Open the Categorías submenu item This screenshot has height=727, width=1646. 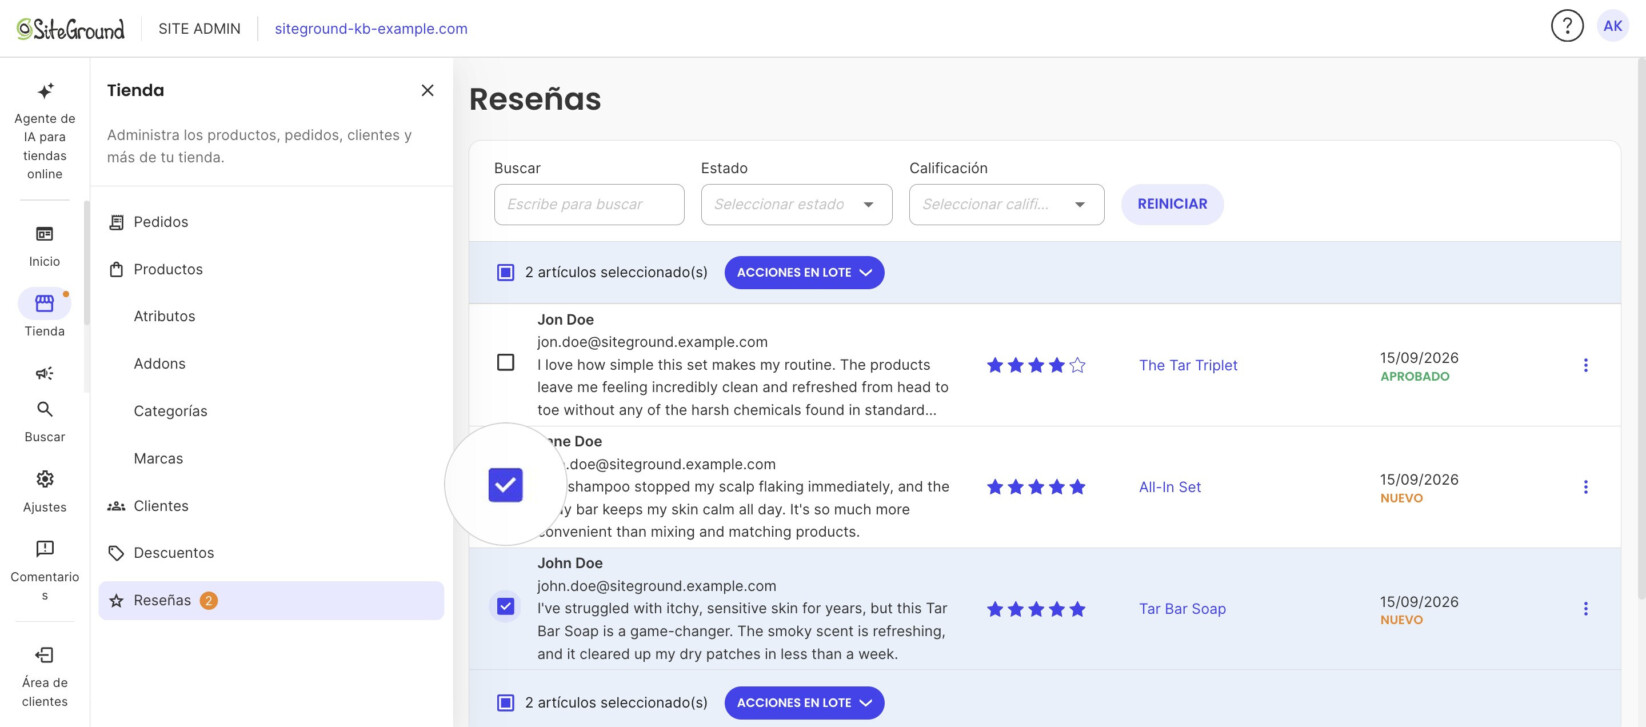point(170,411)
